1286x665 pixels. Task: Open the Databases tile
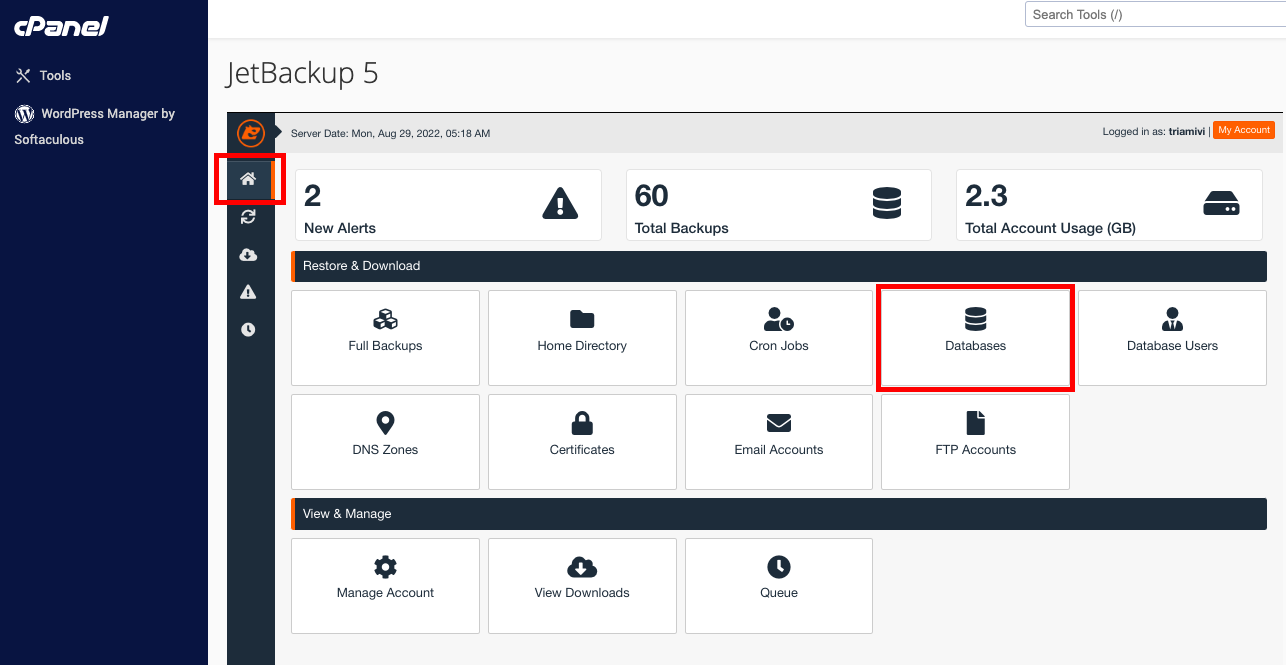click(x=975, y=338)
